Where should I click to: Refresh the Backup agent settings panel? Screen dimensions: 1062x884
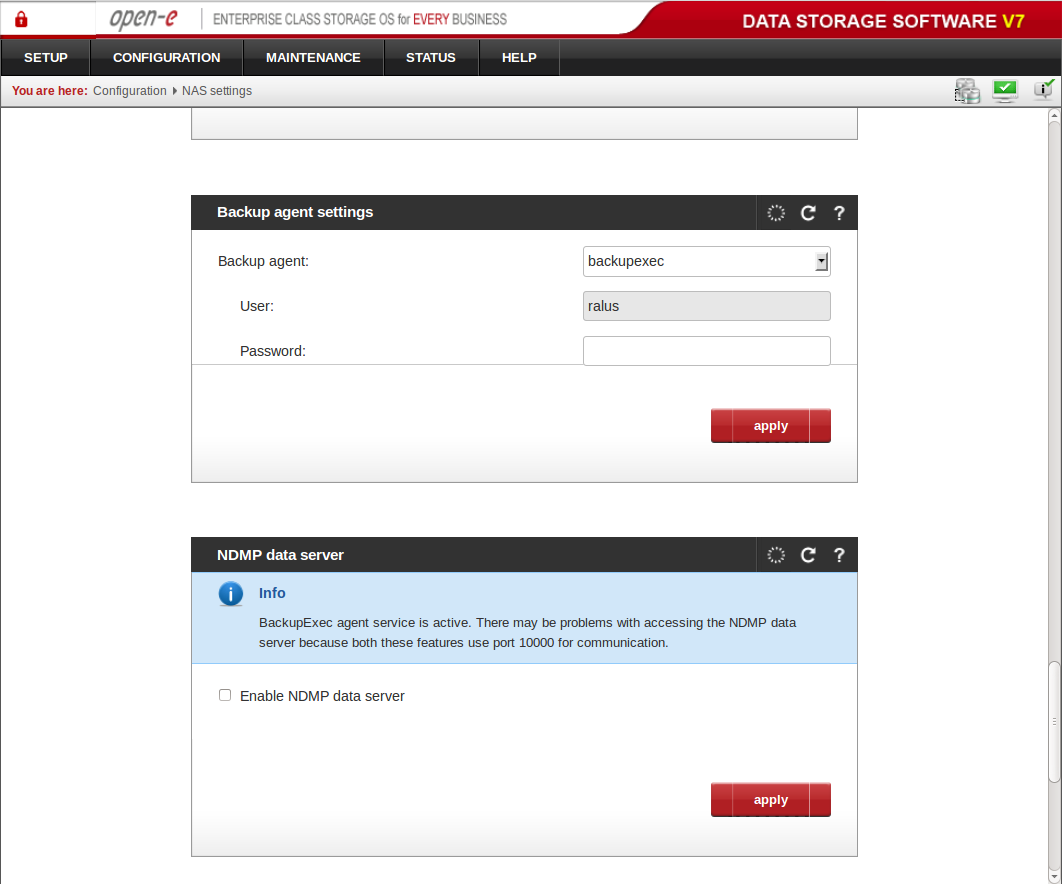[x=808, y=213]
